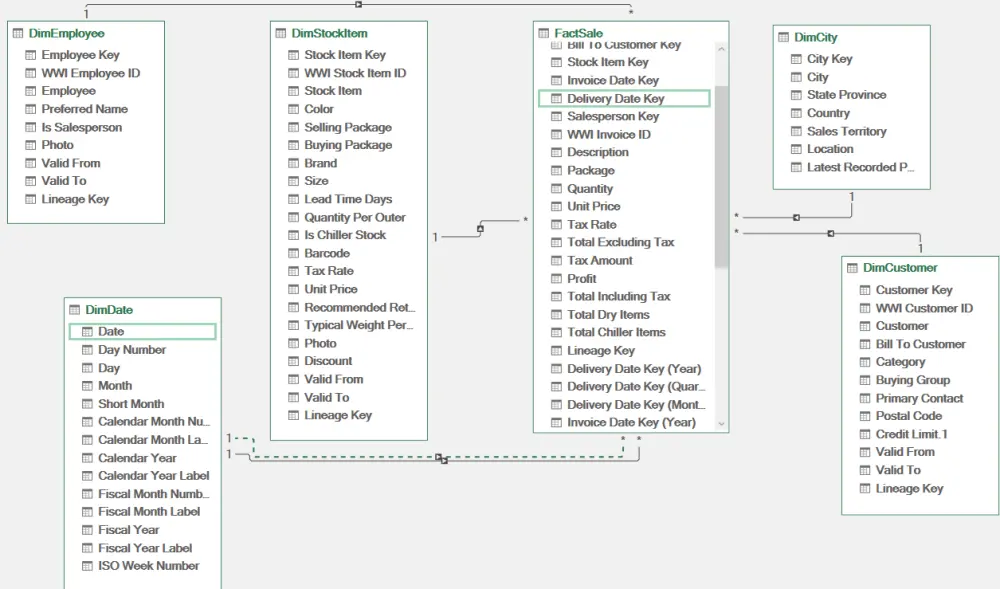The image size is (1000, 589).
Task: Click the table icon on the DimEmployee header
Action: click(18, 33)
